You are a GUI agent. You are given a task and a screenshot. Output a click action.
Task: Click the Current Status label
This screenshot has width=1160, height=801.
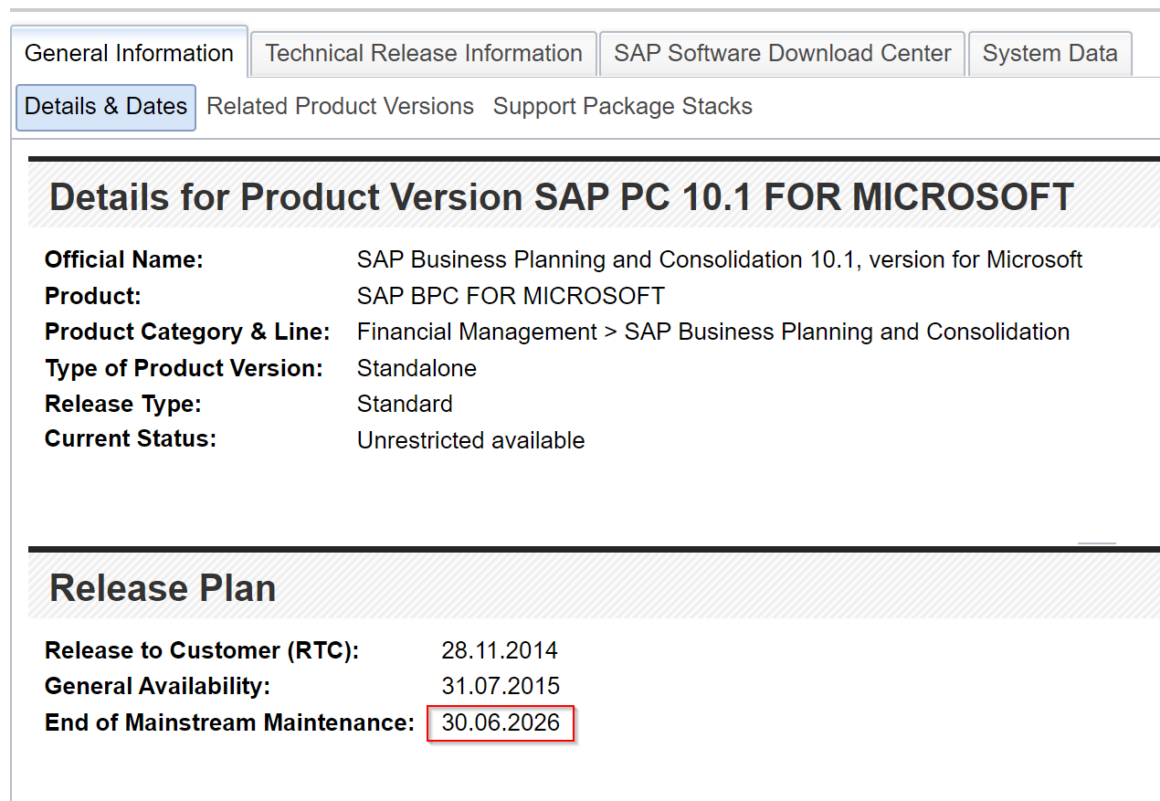(x=130, y=439)
